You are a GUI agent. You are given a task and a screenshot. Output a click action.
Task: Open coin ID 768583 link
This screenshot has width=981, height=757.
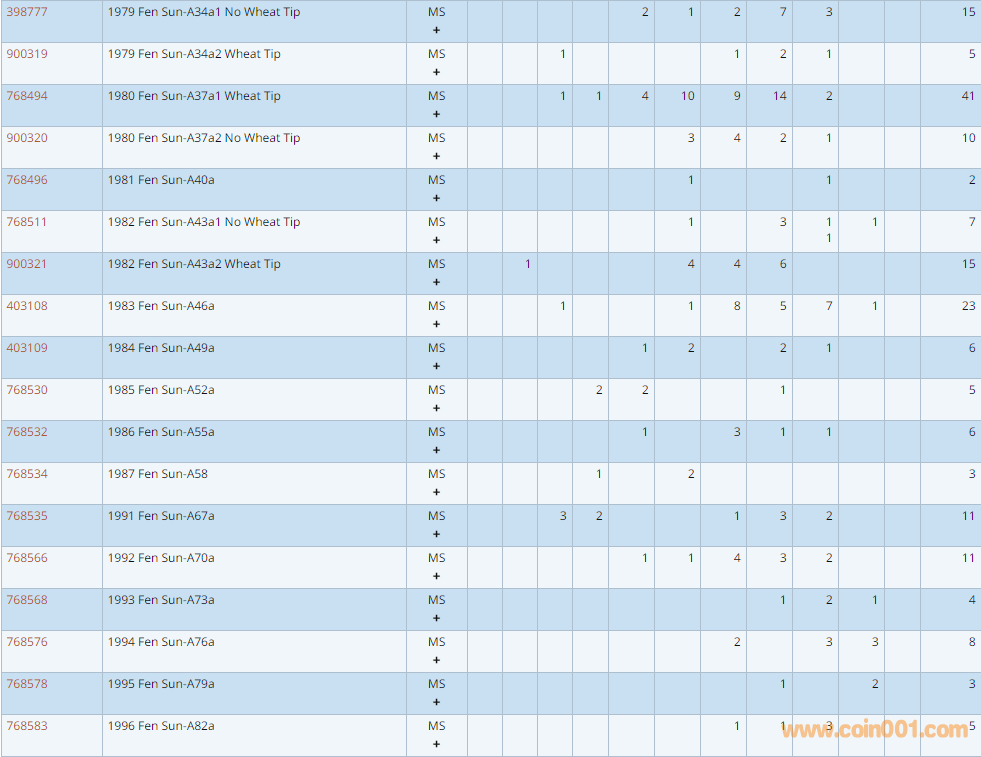point(27,726)
